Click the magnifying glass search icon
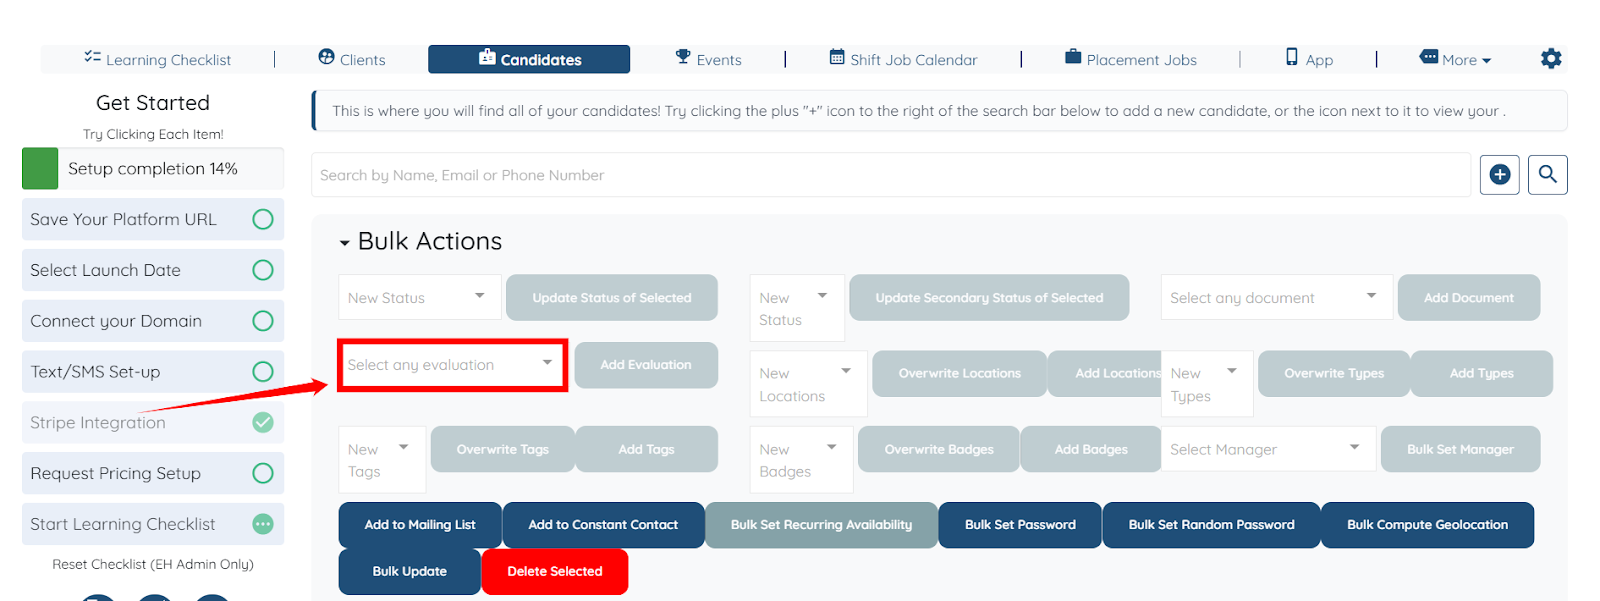This screenshot has width=1600, height=601. point(1547,175)
